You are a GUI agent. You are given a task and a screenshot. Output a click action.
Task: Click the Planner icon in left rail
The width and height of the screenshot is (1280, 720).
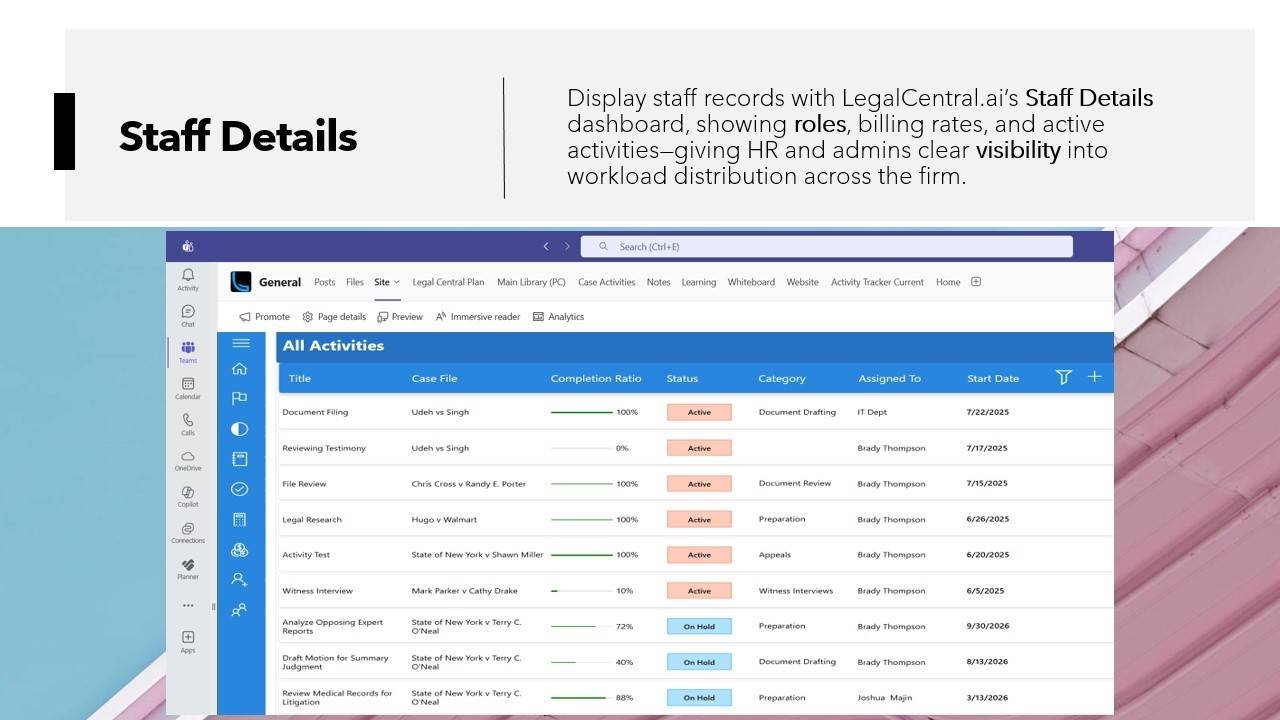[x=188, y=568]
